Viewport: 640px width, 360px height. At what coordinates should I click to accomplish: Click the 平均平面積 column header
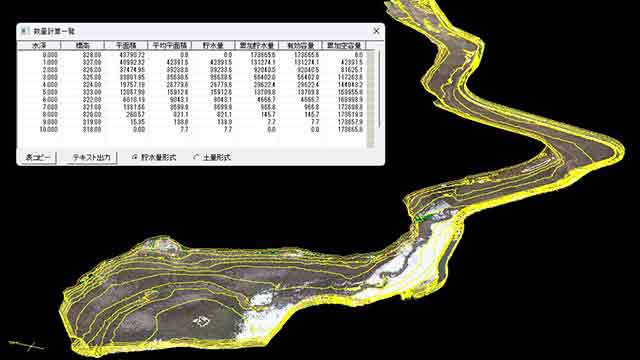click(x=170, y=45)
